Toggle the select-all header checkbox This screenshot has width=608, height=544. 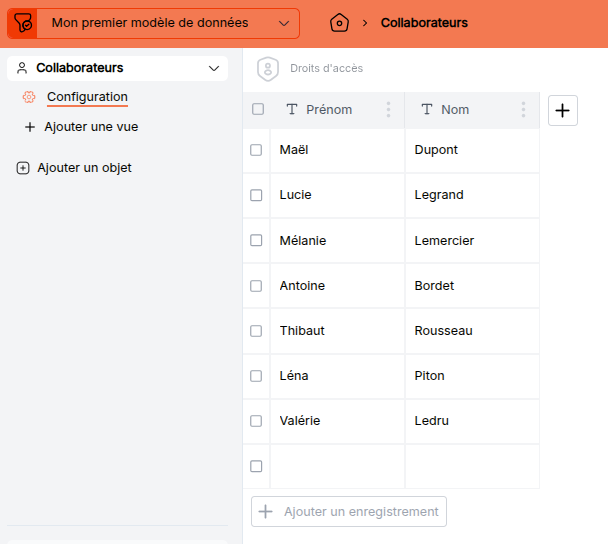[257, 109]
